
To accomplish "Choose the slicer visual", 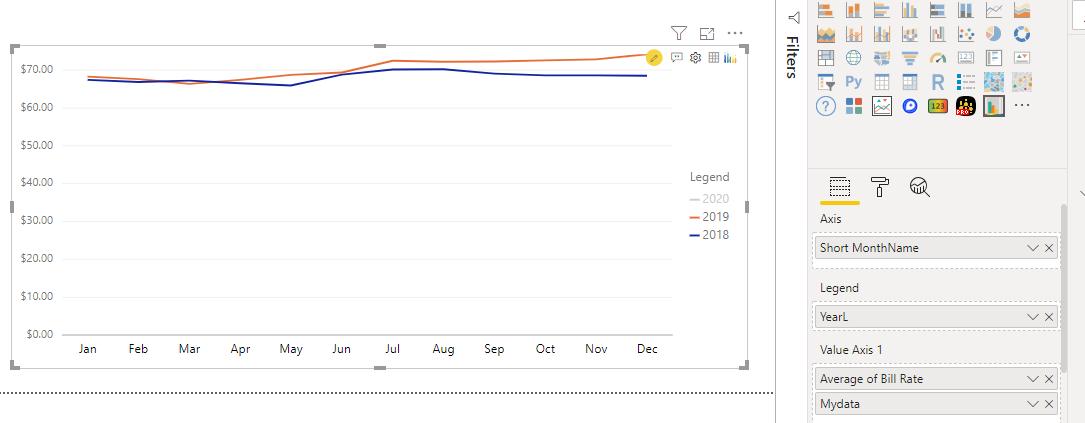I will coord(826,82).
